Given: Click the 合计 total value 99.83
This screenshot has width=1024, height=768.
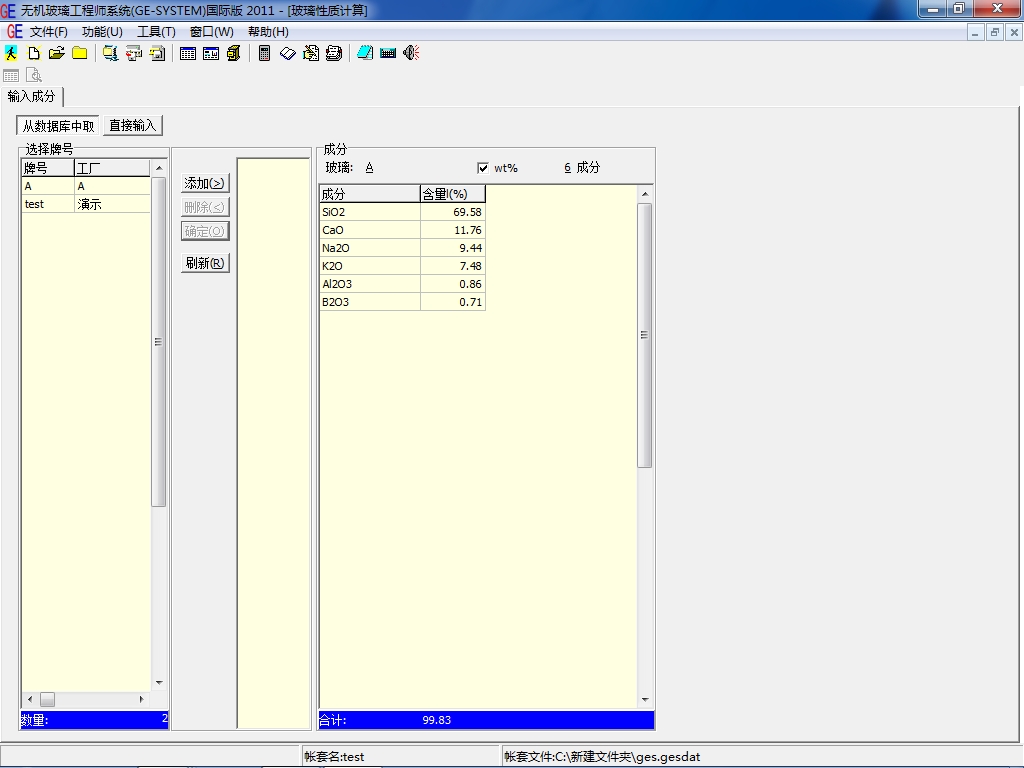Looking at the screenshot, I should tap(437, 720).
